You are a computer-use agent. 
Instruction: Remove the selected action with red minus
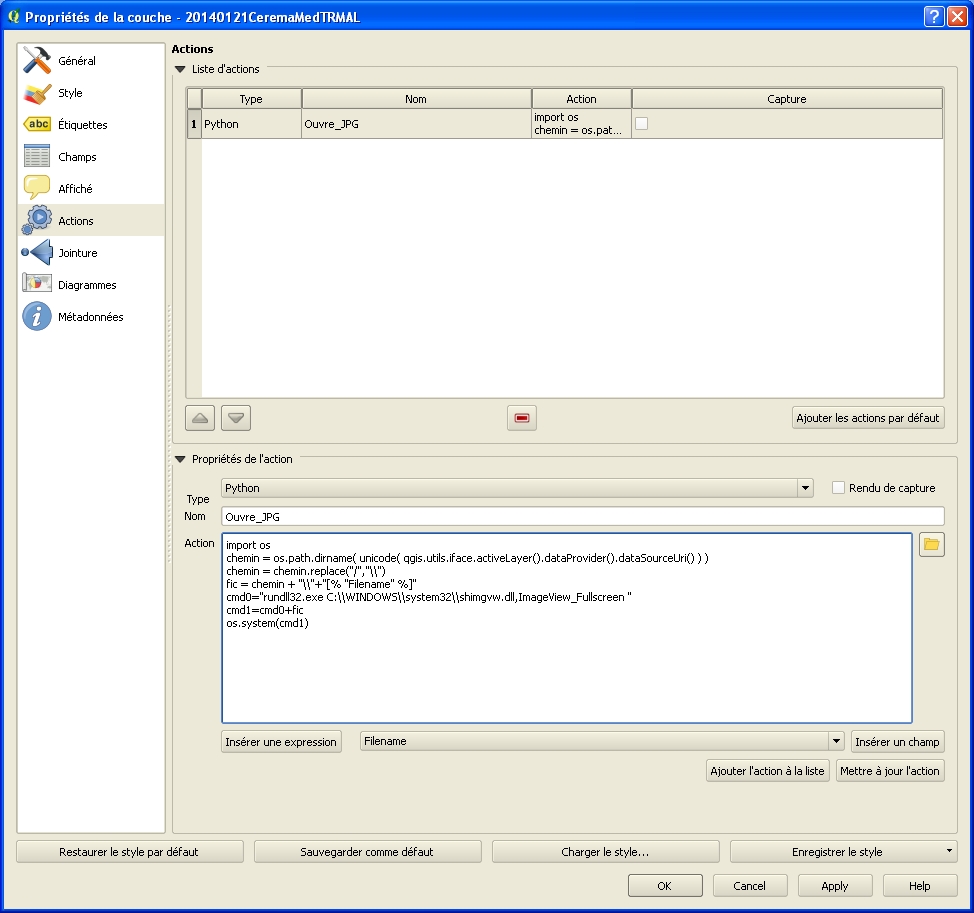pyautogui.click(x=522, y=418)
